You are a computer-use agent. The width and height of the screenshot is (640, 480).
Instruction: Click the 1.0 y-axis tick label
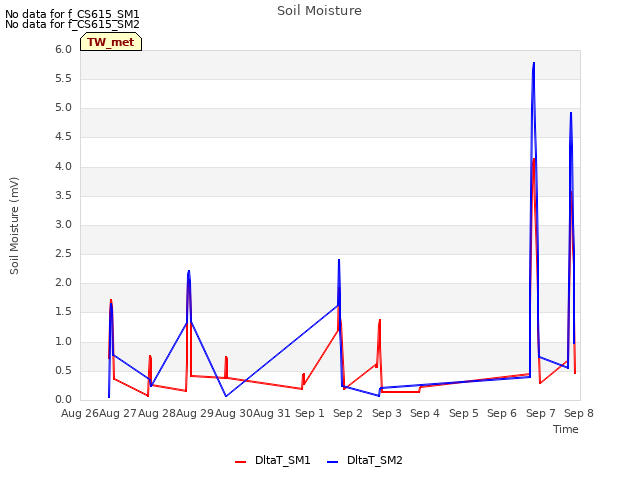pos(63,342)
